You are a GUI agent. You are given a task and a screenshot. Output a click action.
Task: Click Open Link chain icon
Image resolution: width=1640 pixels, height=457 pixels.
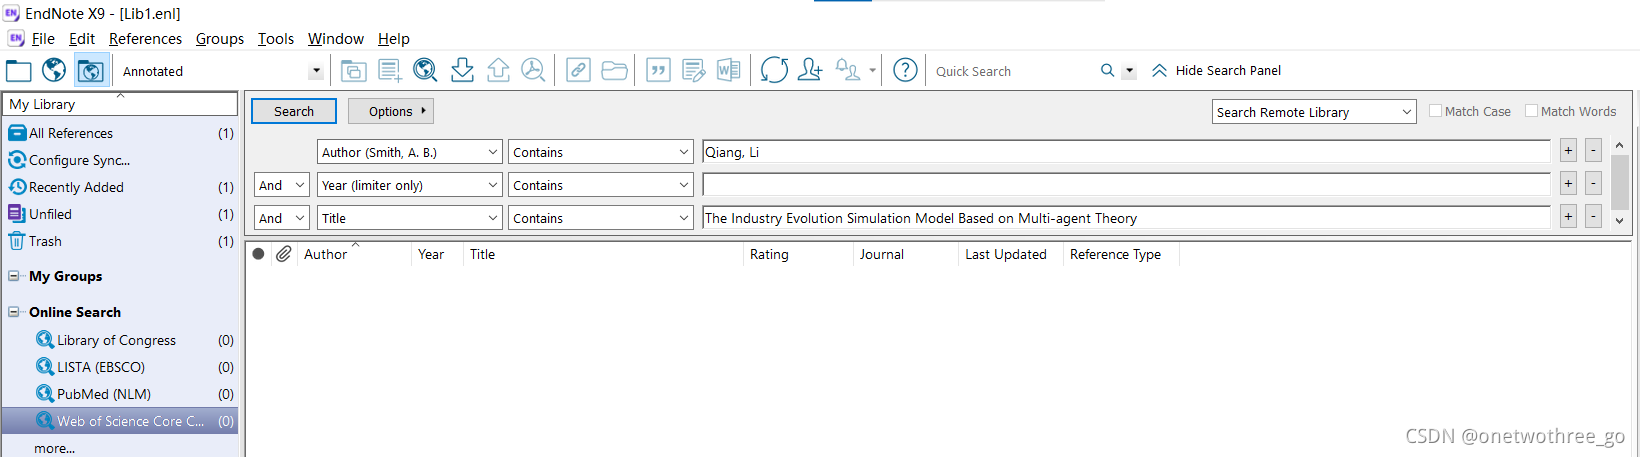click(x=578, y=70)
